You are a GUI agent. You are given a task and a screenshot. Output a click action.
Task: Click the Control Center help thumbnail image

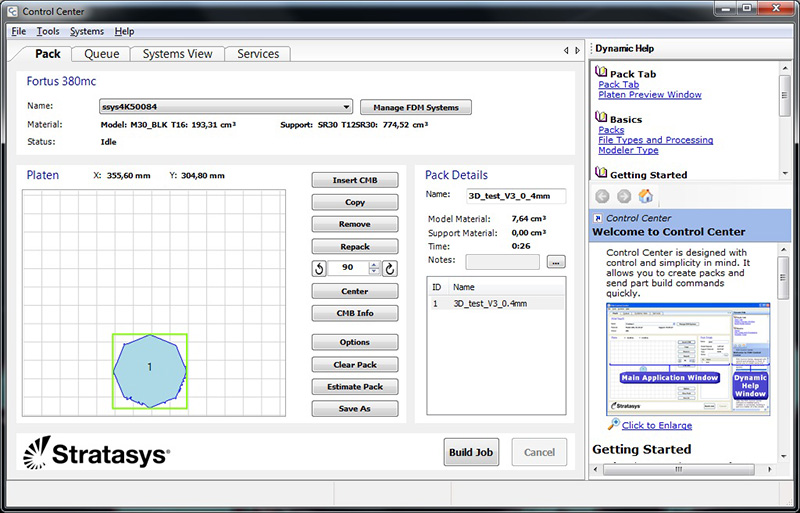coord(688,359)
